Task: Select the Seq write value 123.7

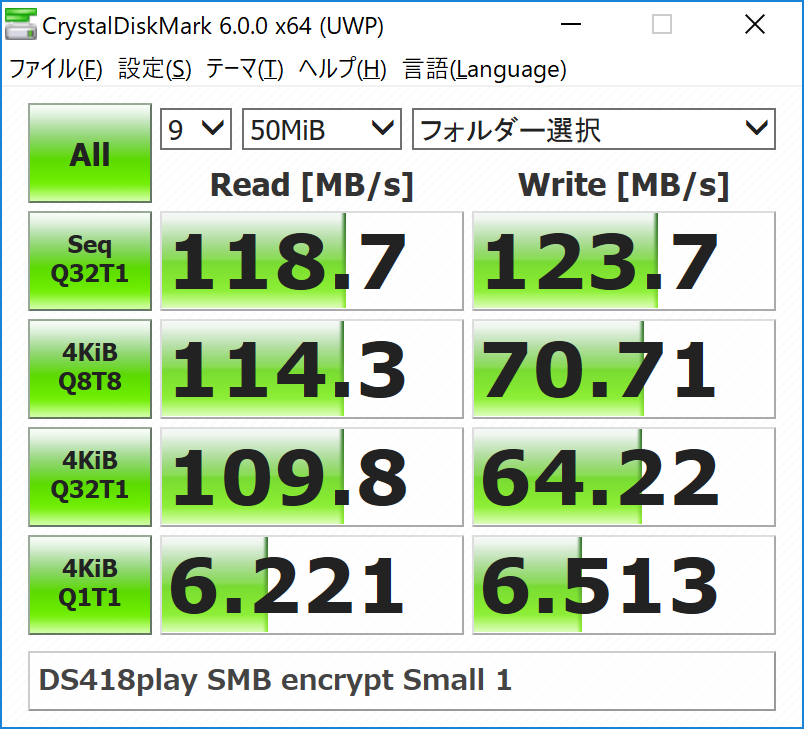Action: (x=624, y=260)
